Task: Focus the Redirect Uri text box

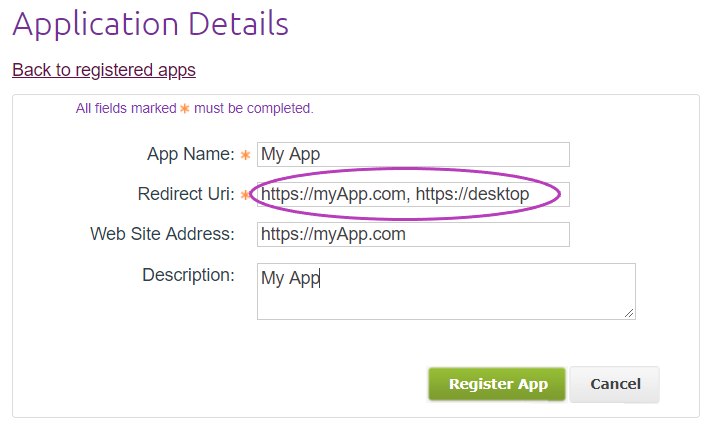Action: coord(413,194)
